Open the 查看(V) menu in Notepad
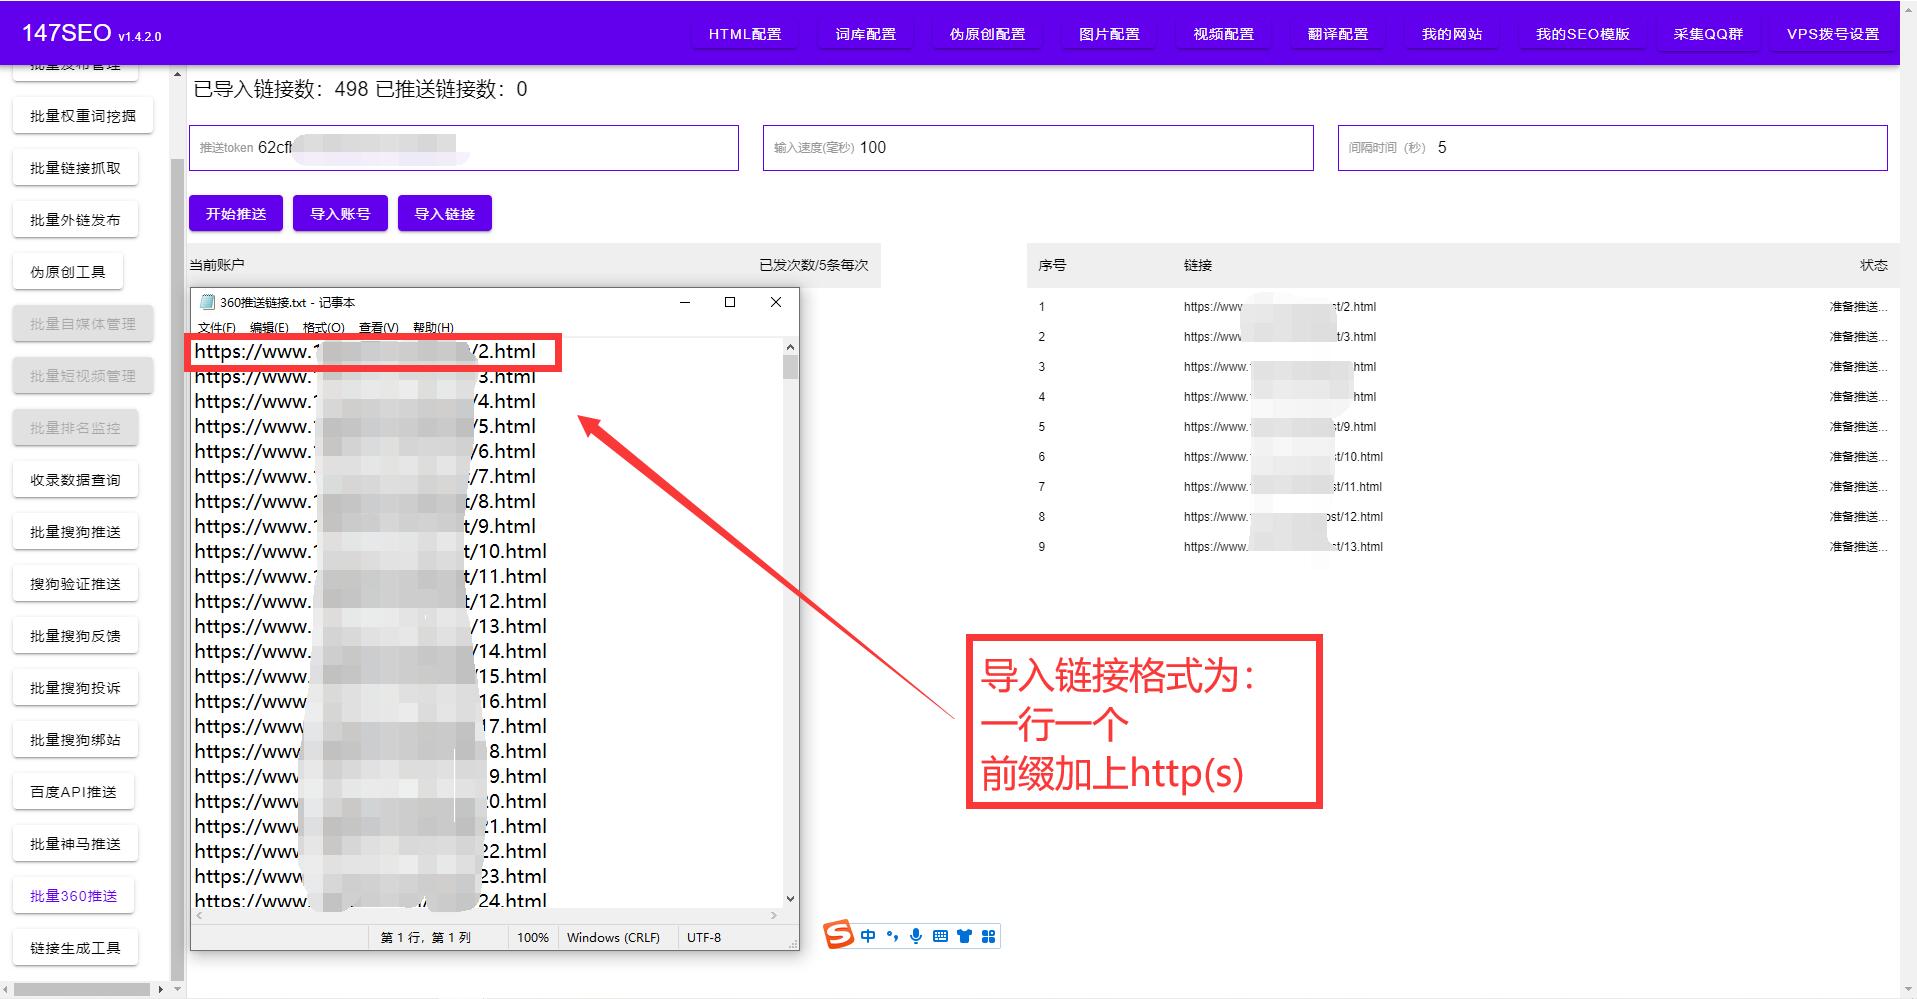The height and width of the screenshot is (999, 1917). pos(376,327)
